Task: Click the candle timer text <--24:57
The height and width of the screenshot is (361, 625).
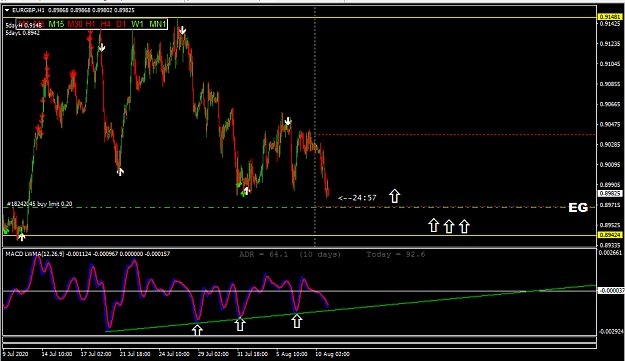Action: point(357,198)
